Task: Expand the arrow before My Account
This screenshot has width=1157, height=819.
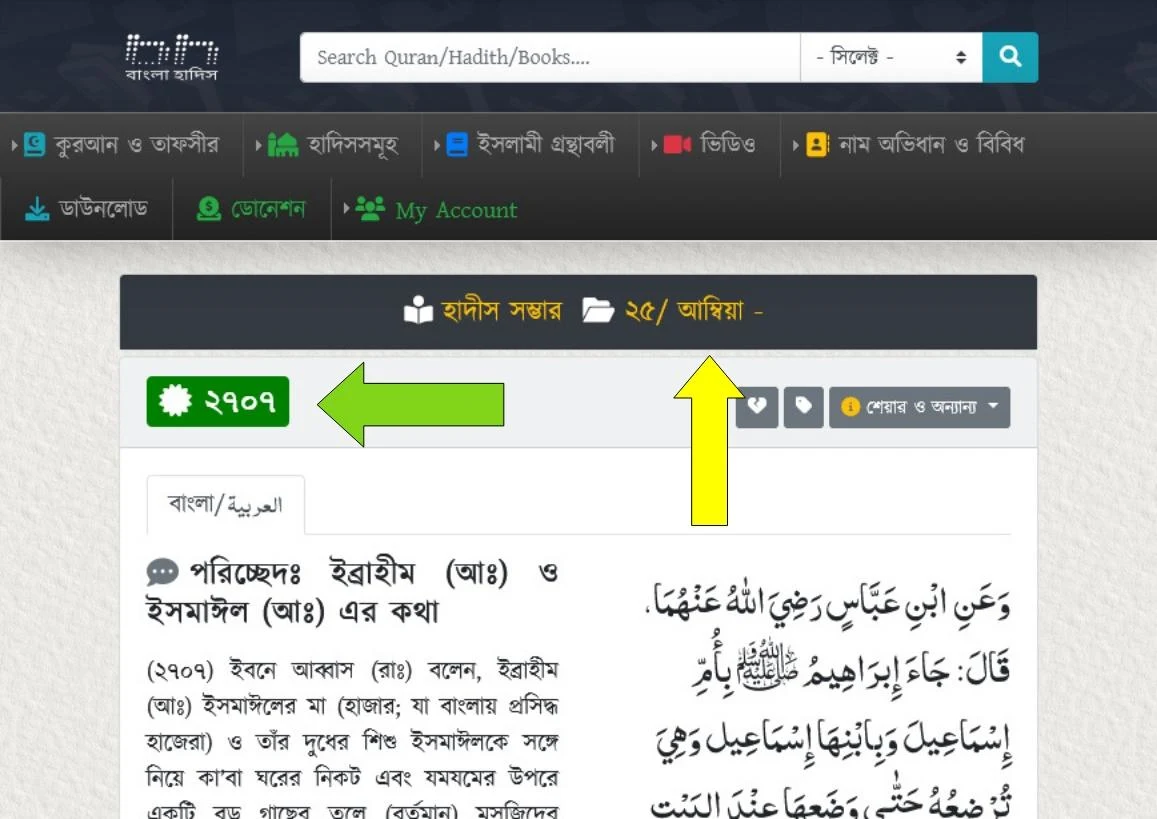Action: (x=346, y=208)
